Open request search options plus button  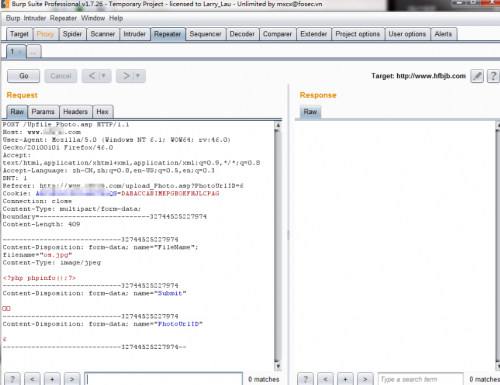coord(52,379)
